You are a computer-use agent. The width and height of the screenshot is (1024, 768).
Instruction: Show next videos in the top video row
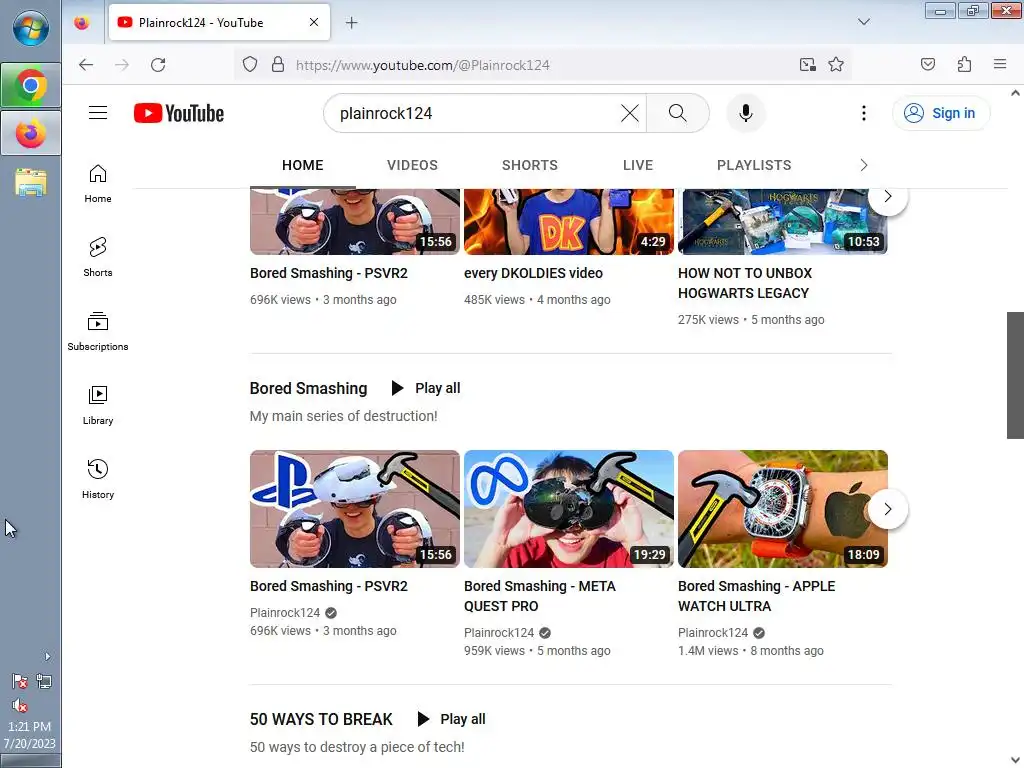click(x=888, y=198)
